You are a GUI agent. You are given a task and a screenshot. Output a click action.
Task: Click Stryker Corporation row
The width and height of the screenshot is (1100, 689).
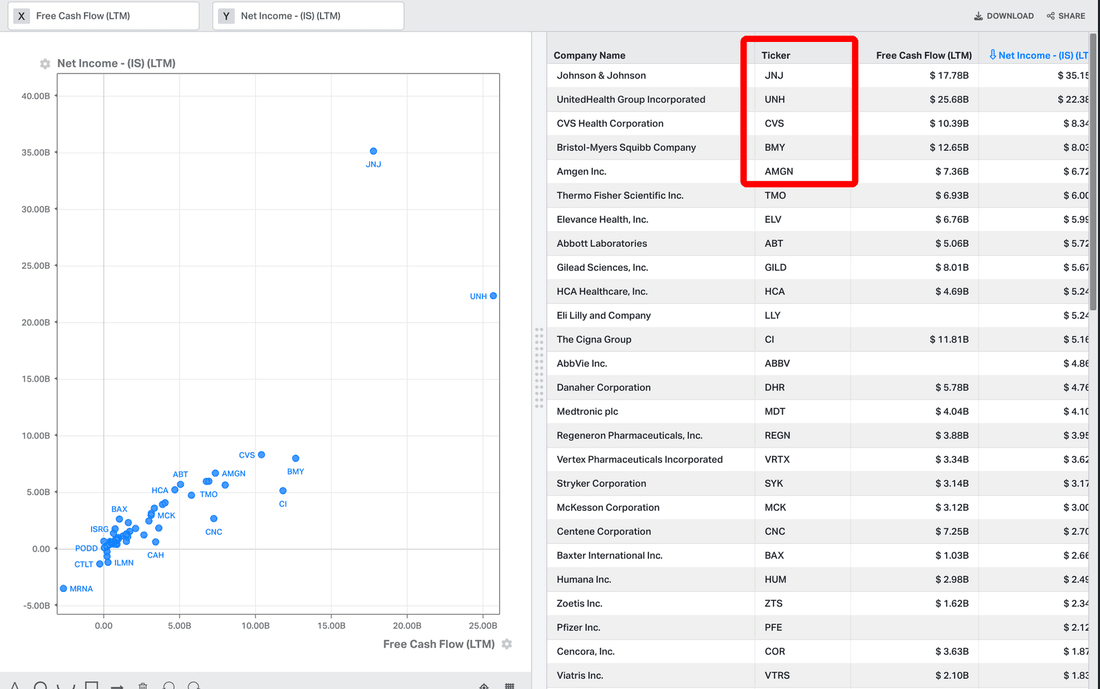818,483
